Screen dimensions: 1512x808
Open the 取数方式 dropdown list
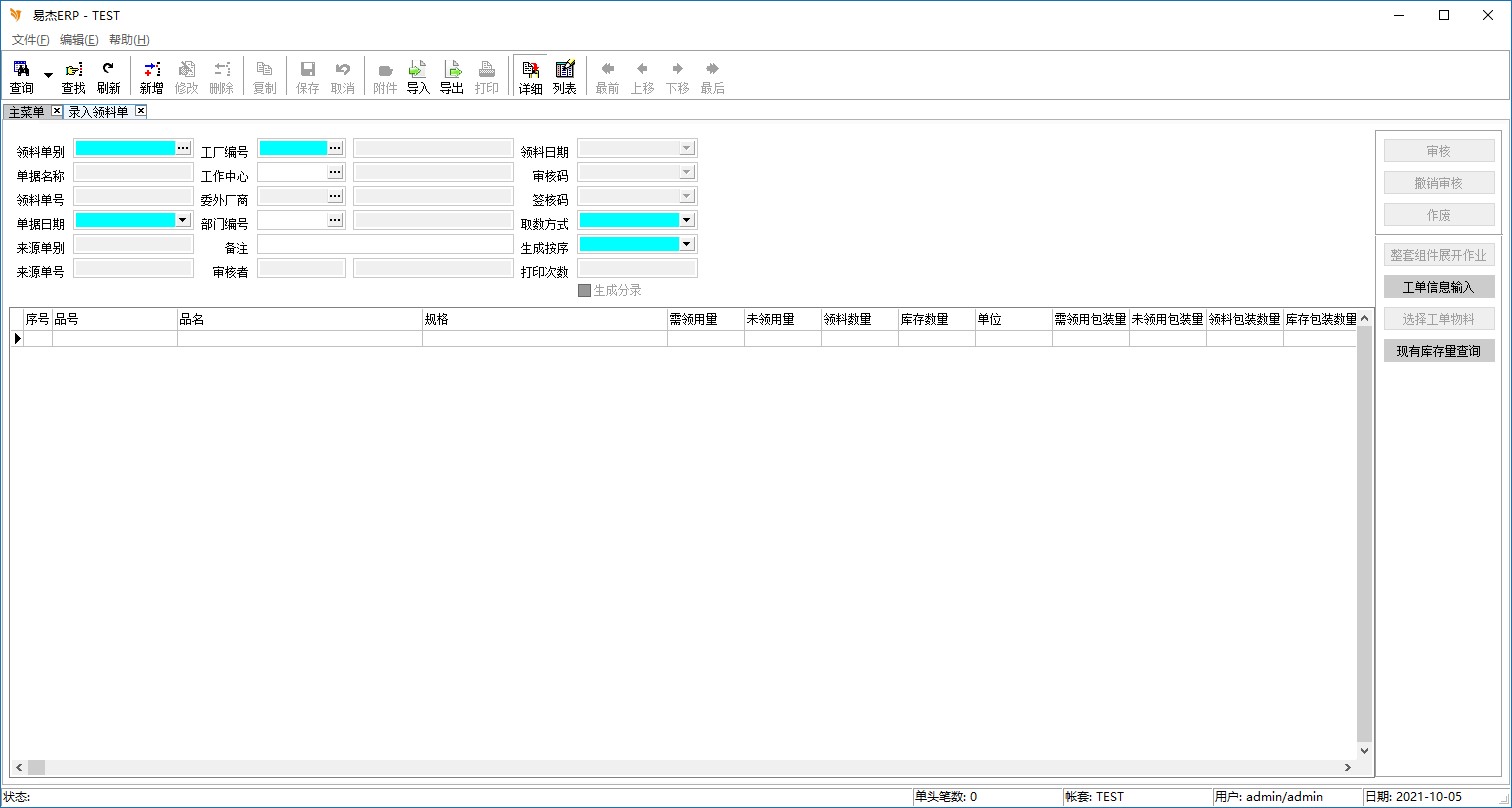[x=686, y=220]
